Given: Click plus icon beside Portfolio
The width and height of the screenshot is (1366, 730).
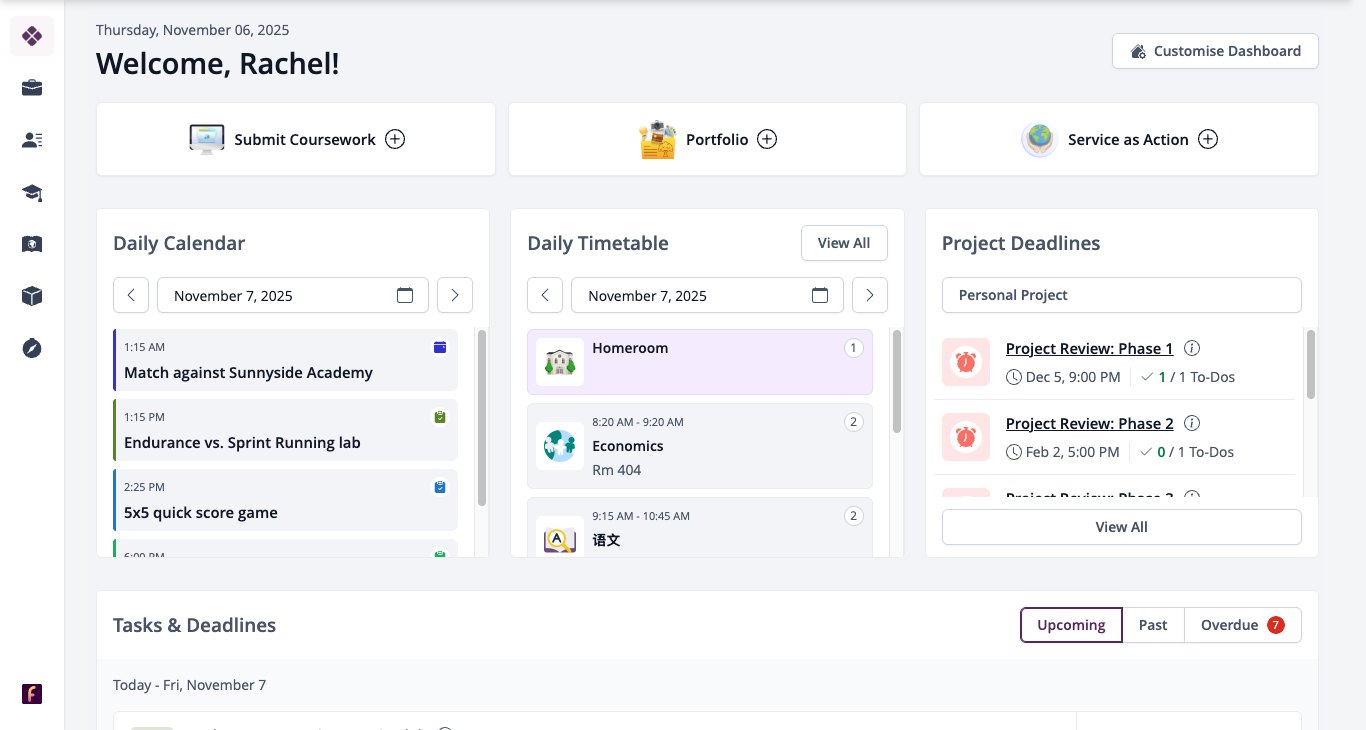Looking at the screenshot, I should [x=767, y=139].
